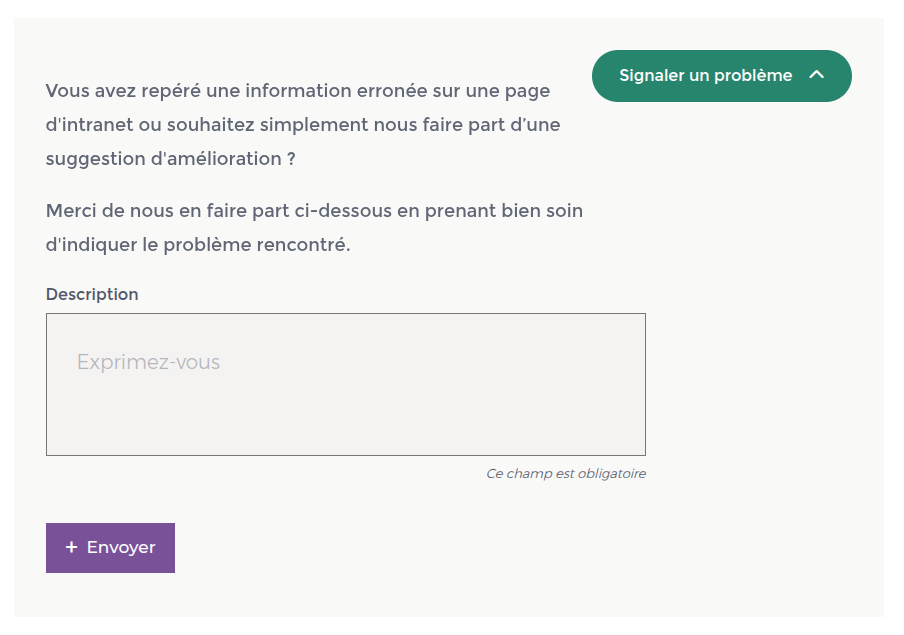
Task: Collapse the Signaler un problème section
Action: click(x=721, y=76)
